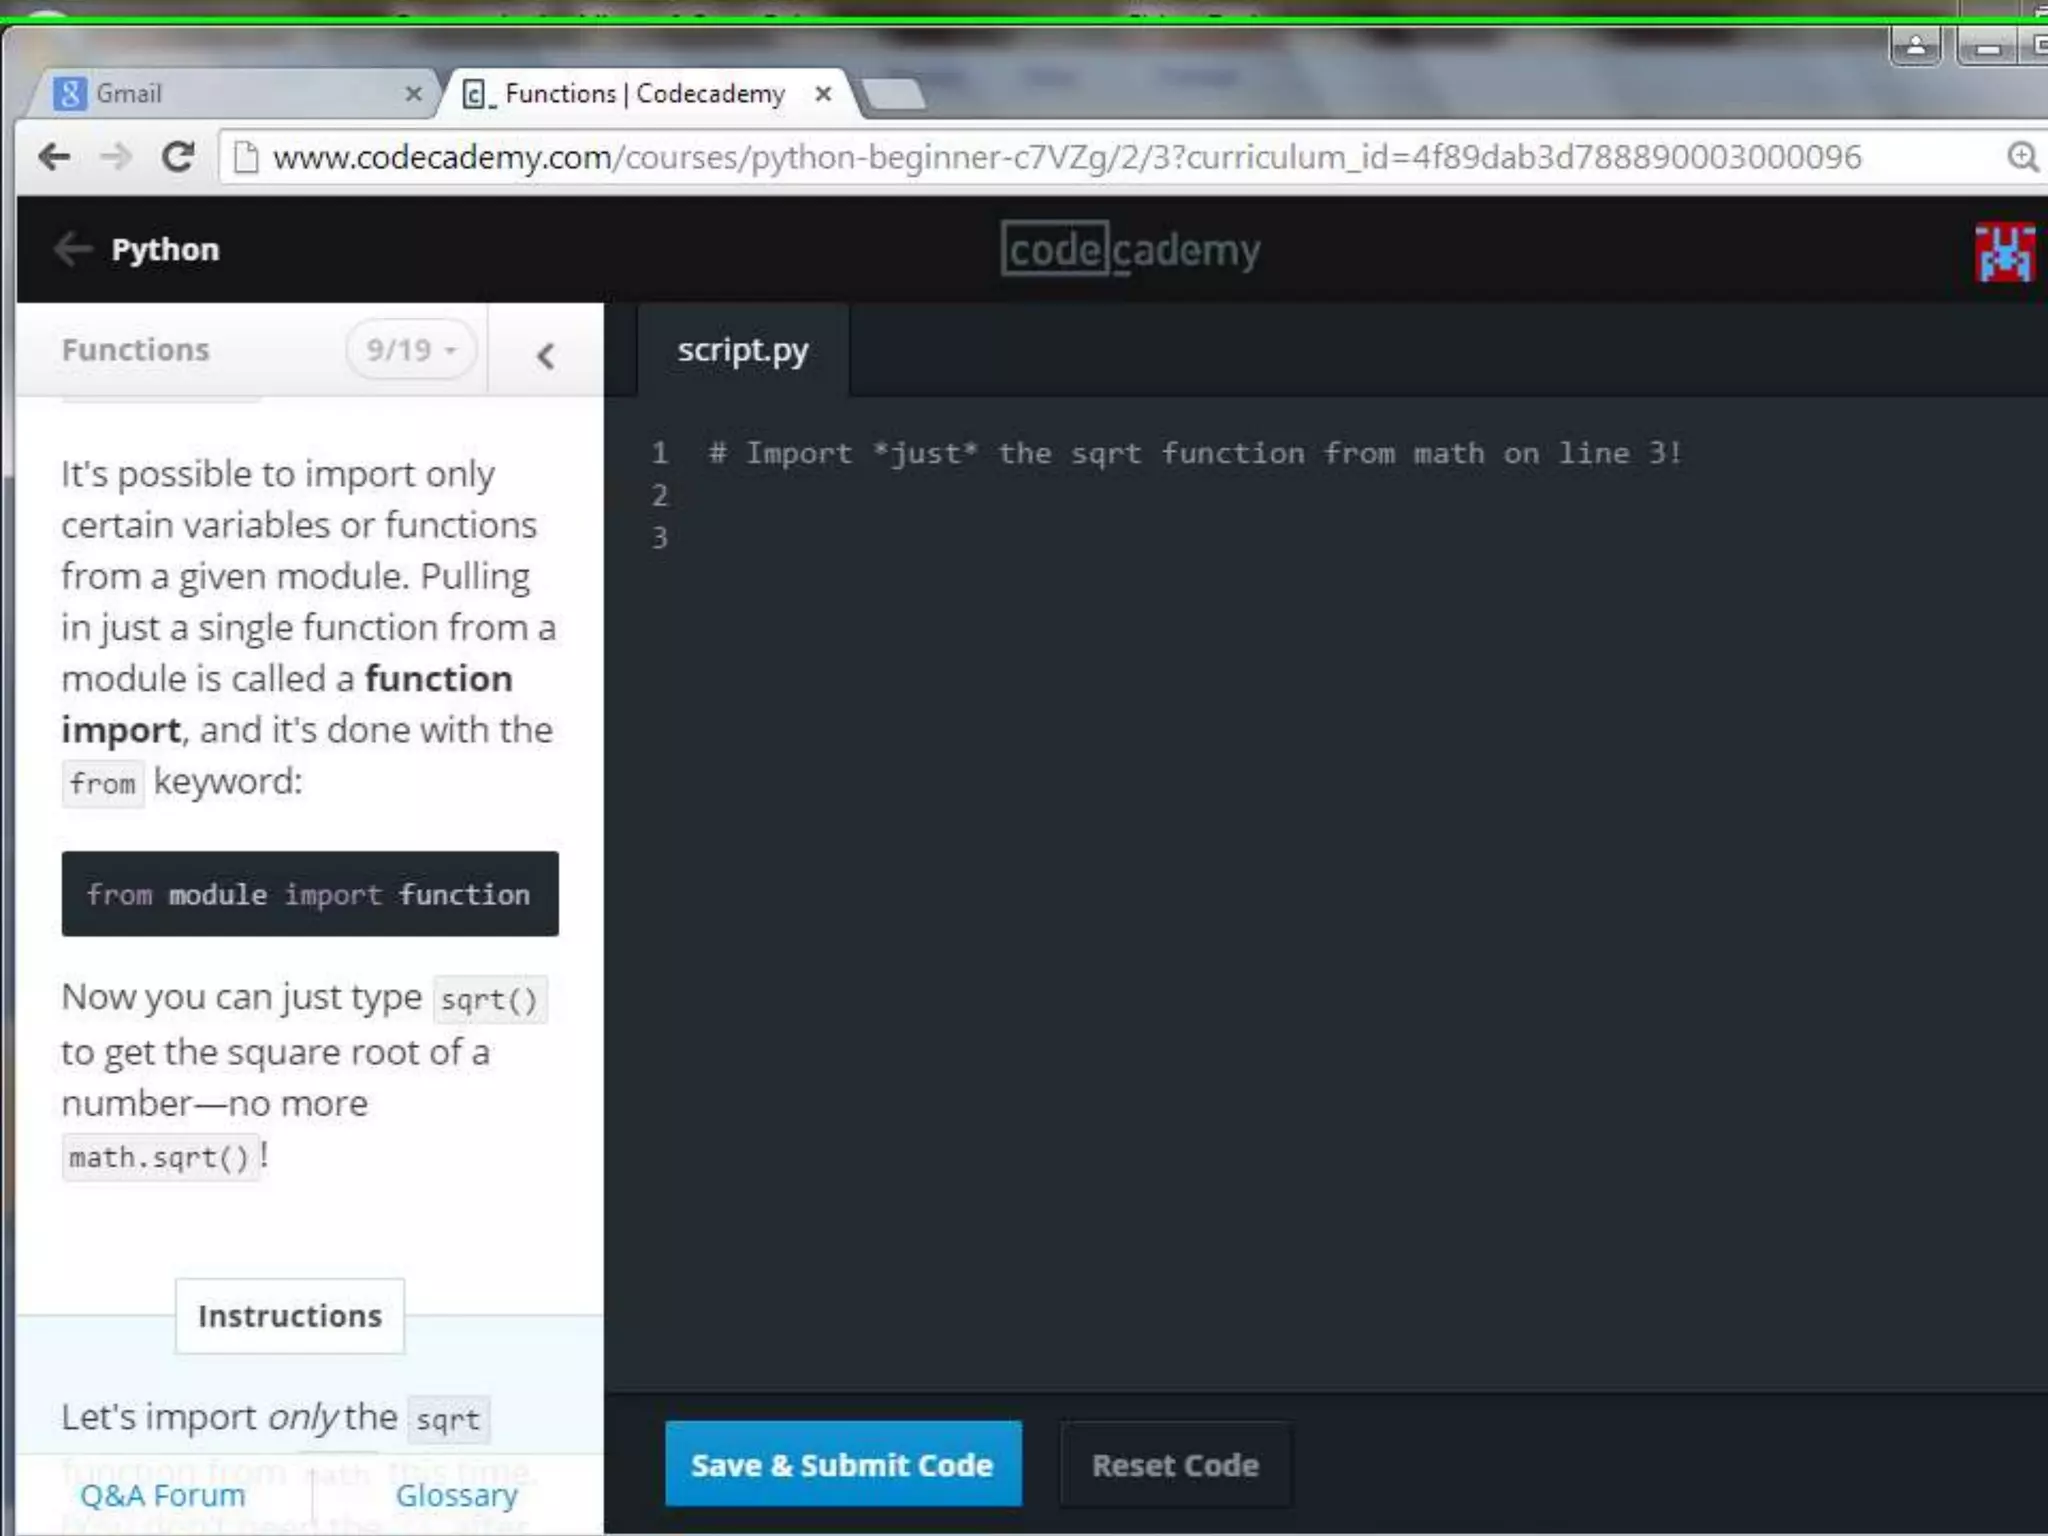This screenshot has width=2048, height=1536.
Task: Click the inline 'sqrt()' code snippet
Action: [x=490, y=1000]
